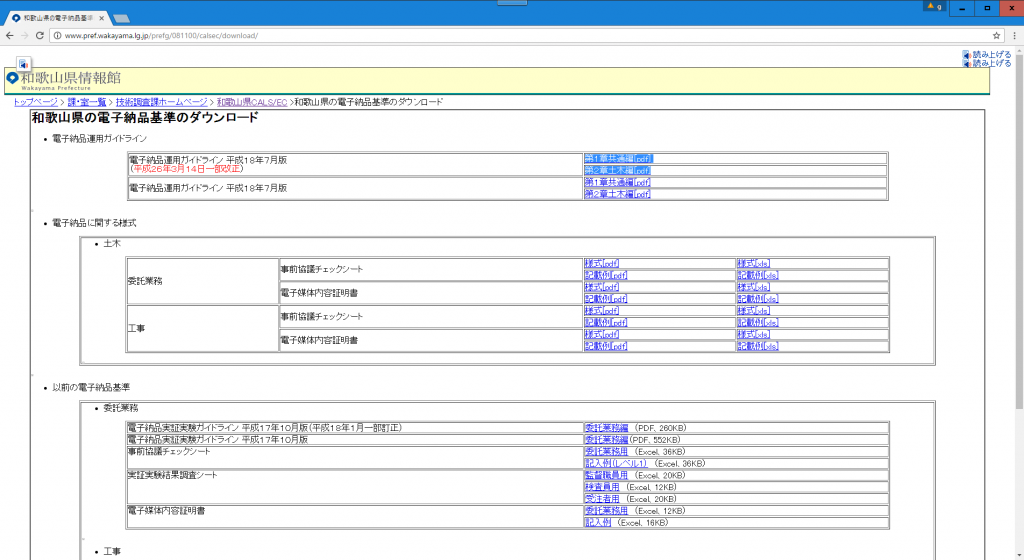The height and width of the screenshot is (560, 1024).
Task: Go to 技術調査課ホームページ breadcrumb
Action: click(161, 102)
